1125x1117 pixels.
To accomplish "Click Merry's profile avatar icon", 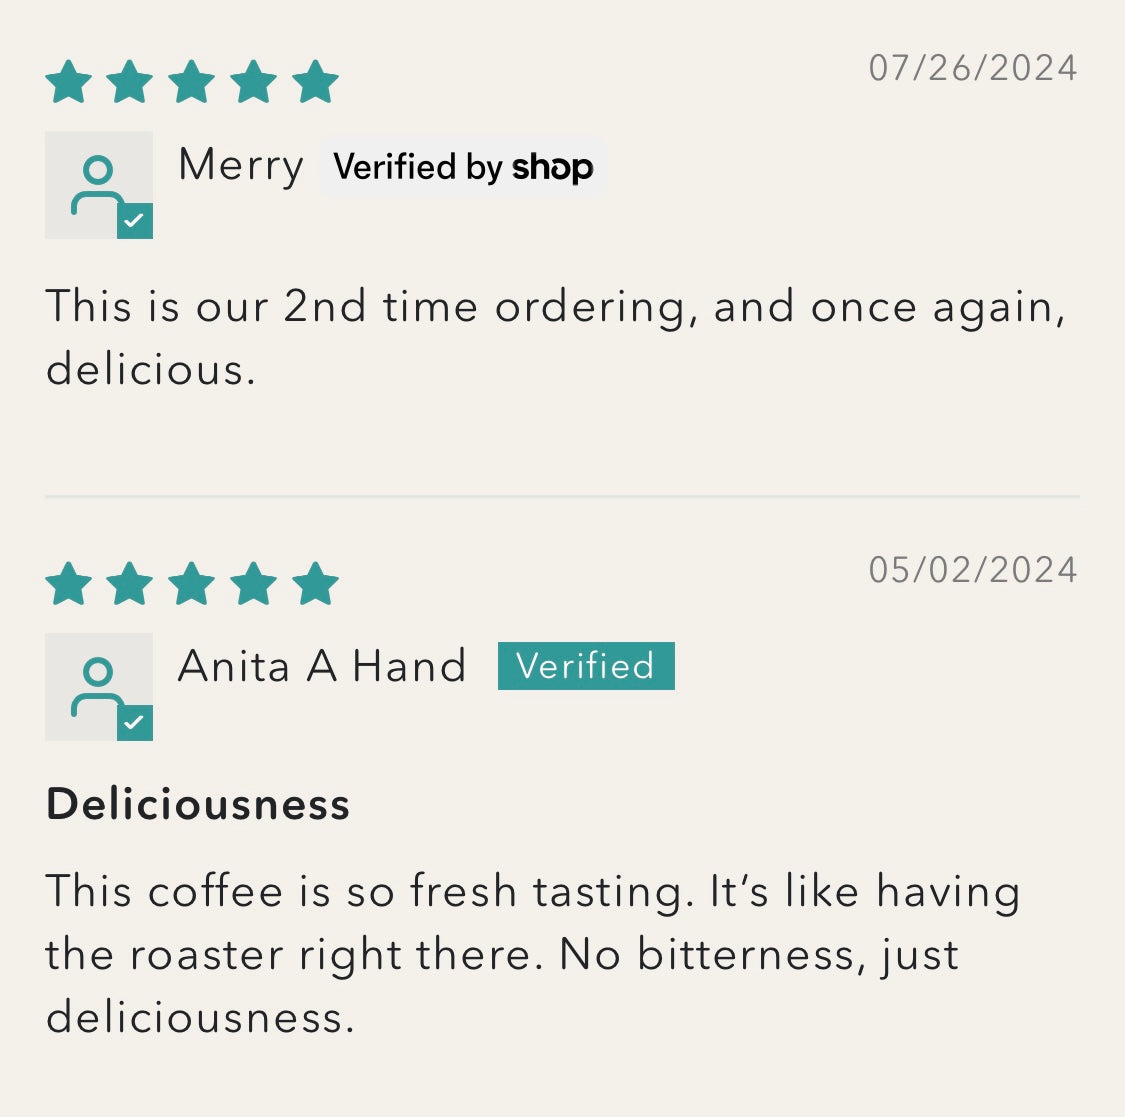I will click(x=98, y=185).
